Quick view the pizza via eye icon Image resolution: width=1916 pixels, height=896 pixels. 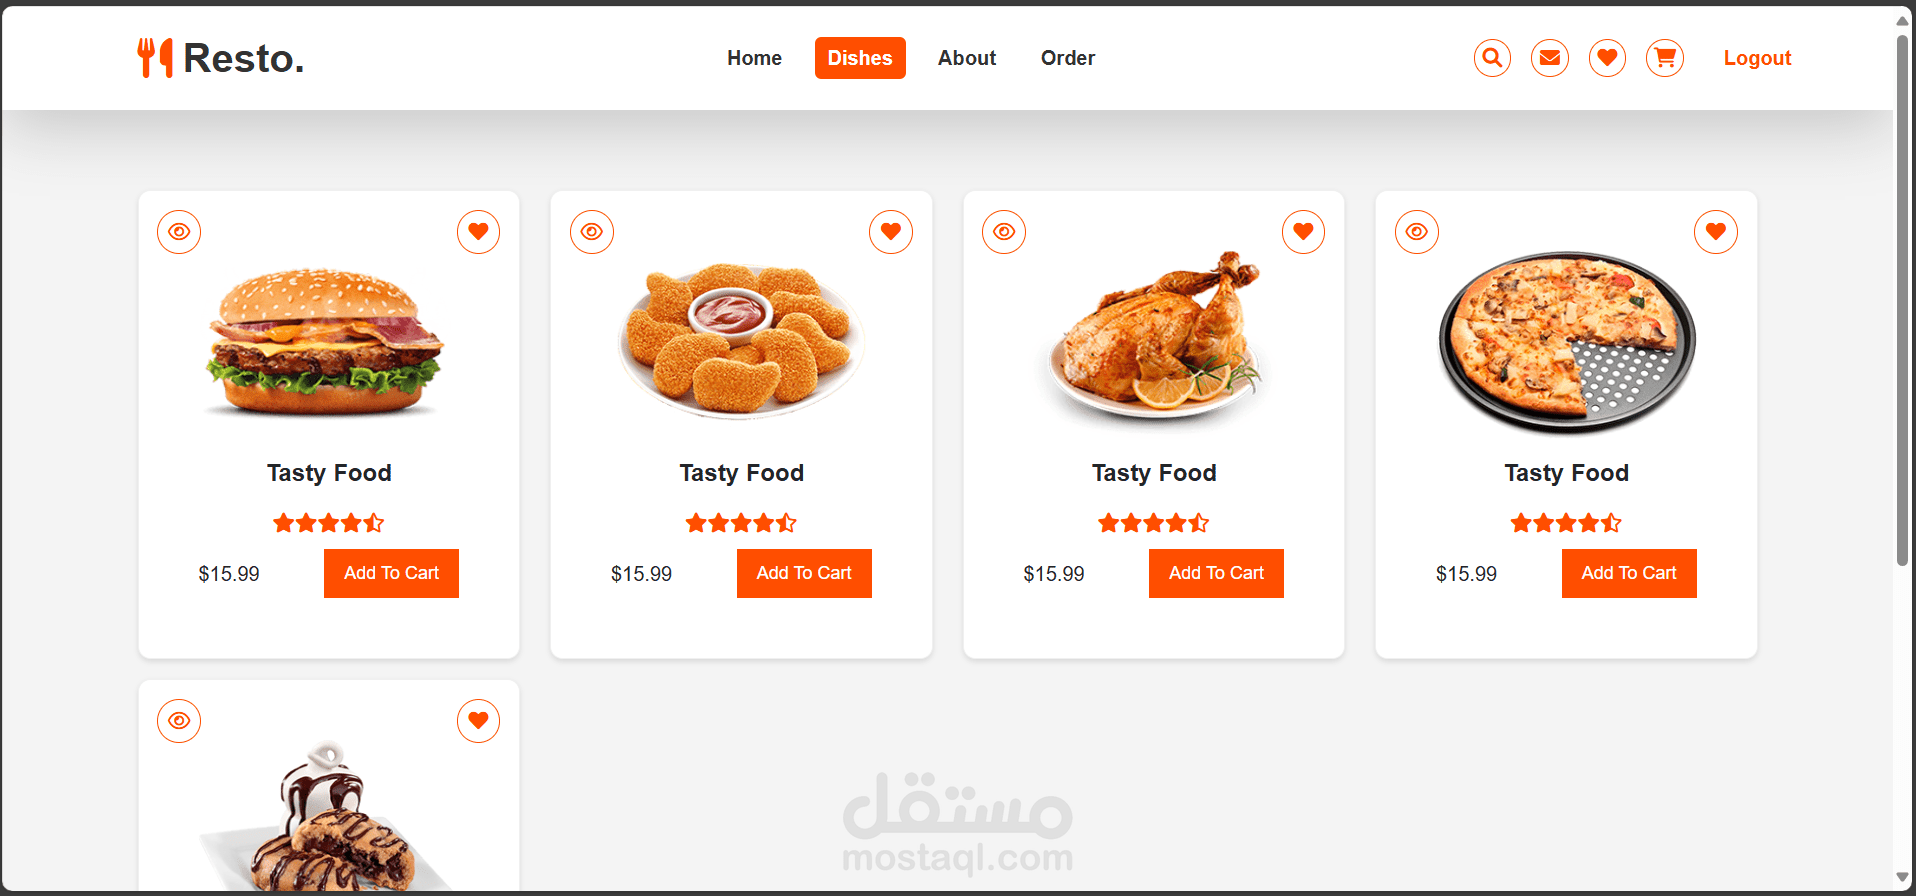(1417, 232)
